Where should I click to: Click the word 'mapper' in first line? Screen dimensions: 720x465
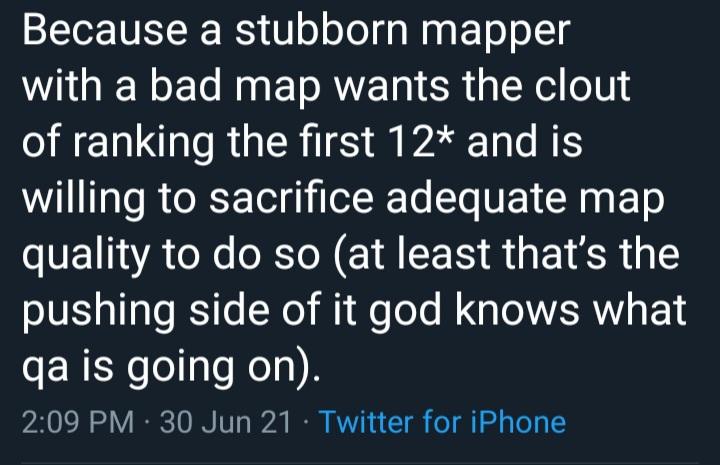495,34
